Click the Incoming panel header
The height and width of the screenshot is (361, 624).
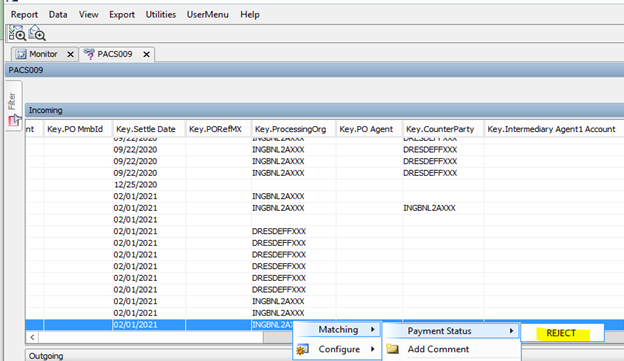coord(324,110)
